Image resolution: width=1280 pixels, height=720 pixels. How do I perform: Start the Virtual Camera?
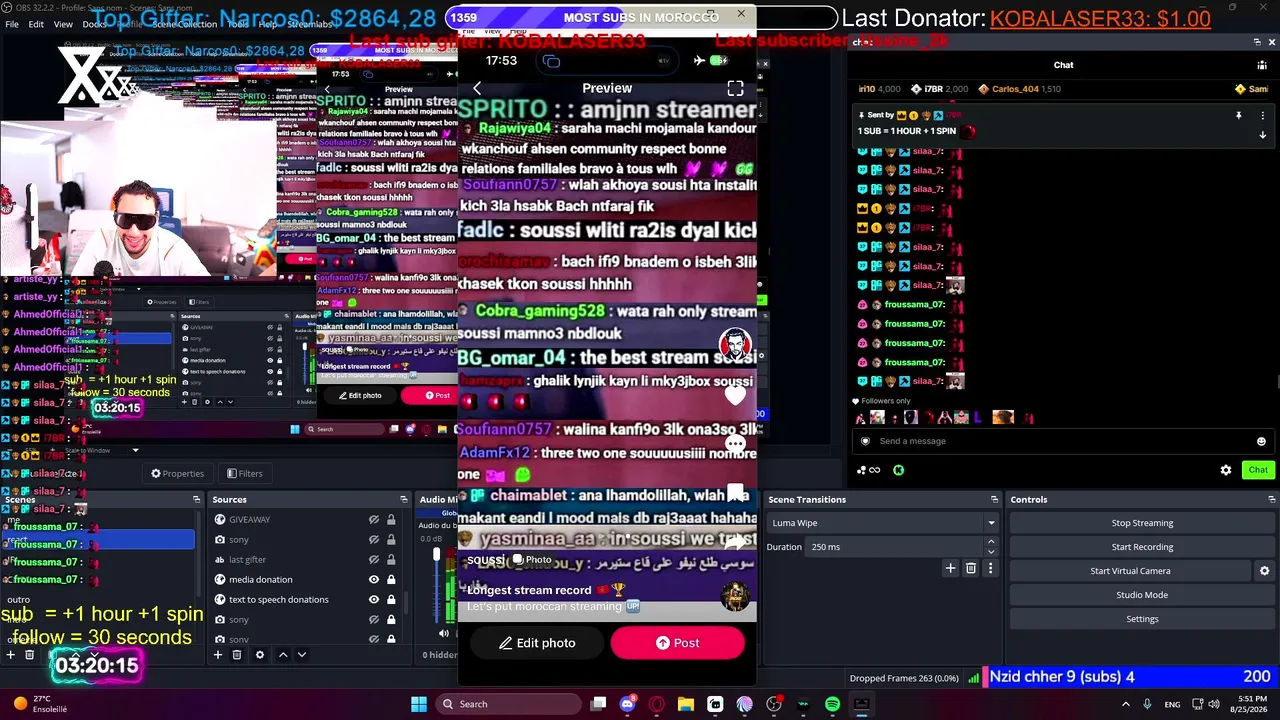1130,571
